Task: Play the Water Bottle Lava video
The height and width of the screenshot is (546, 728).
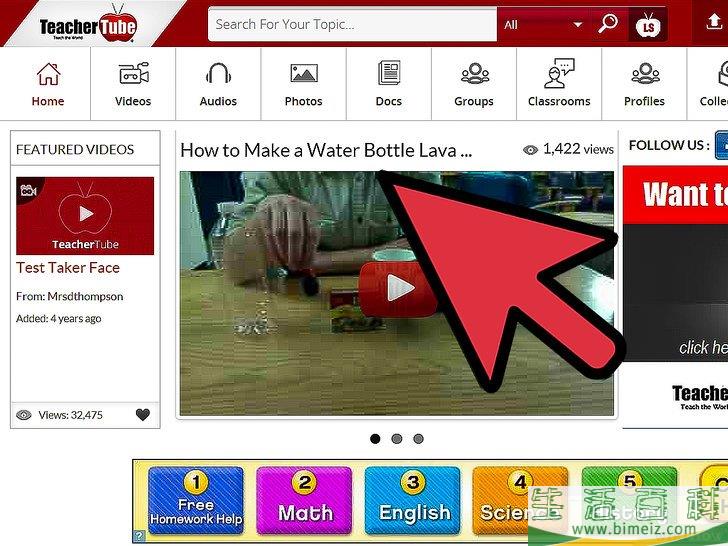Action: click(x=399, y=289)
